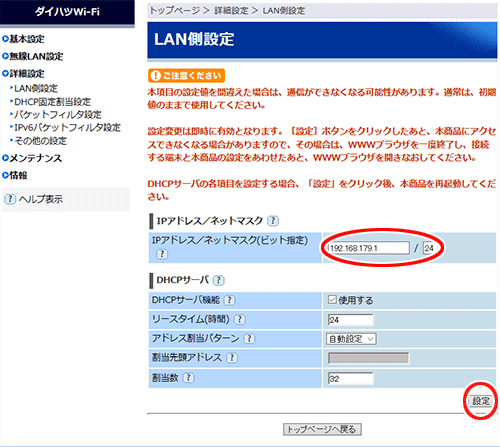Focus the IP address field 192.168.179.1
The image size is (500, 447).
coord(369,248)
